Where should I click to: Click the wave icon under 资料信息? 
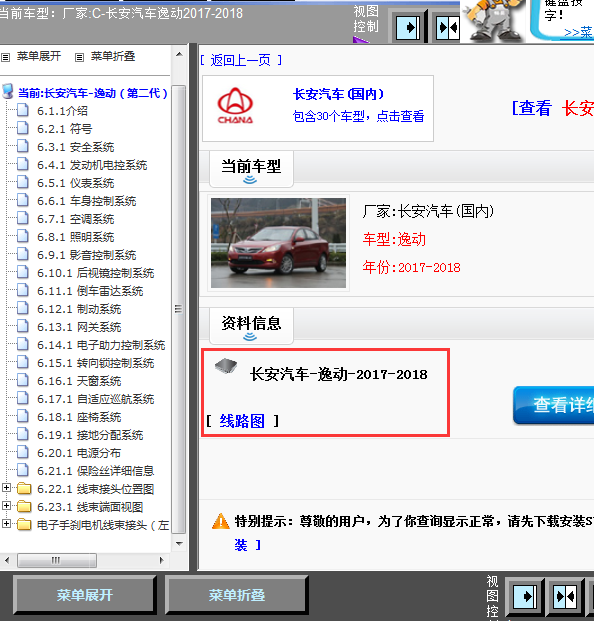[250, 337]
